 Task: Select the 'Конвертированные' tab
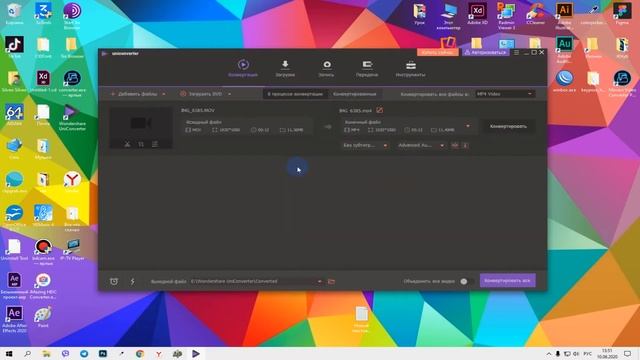(354, 94)
